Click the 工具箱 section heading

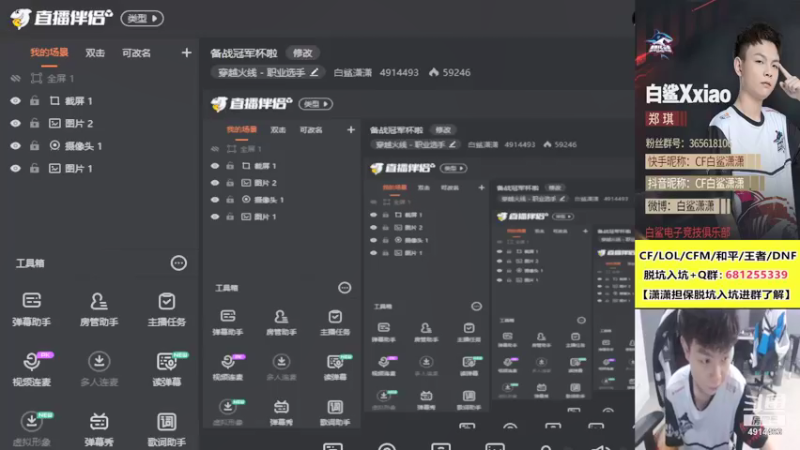point(30,263)
